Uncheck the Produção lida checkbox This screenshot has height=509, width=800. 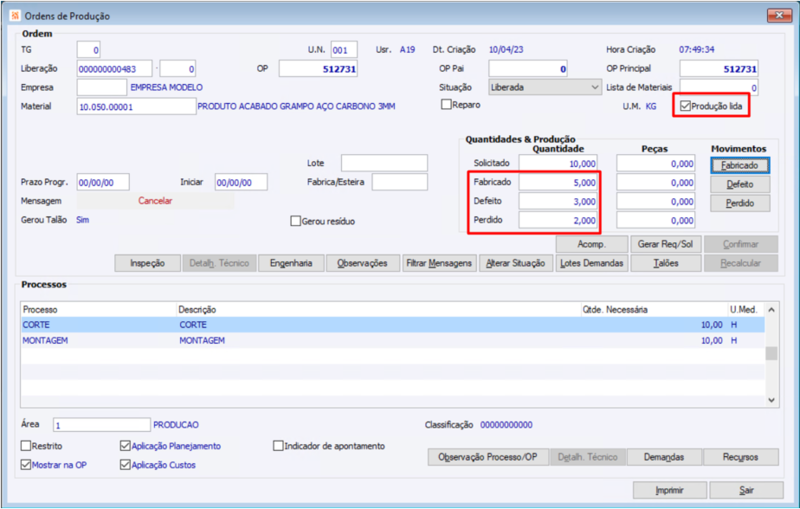(685, 106)
